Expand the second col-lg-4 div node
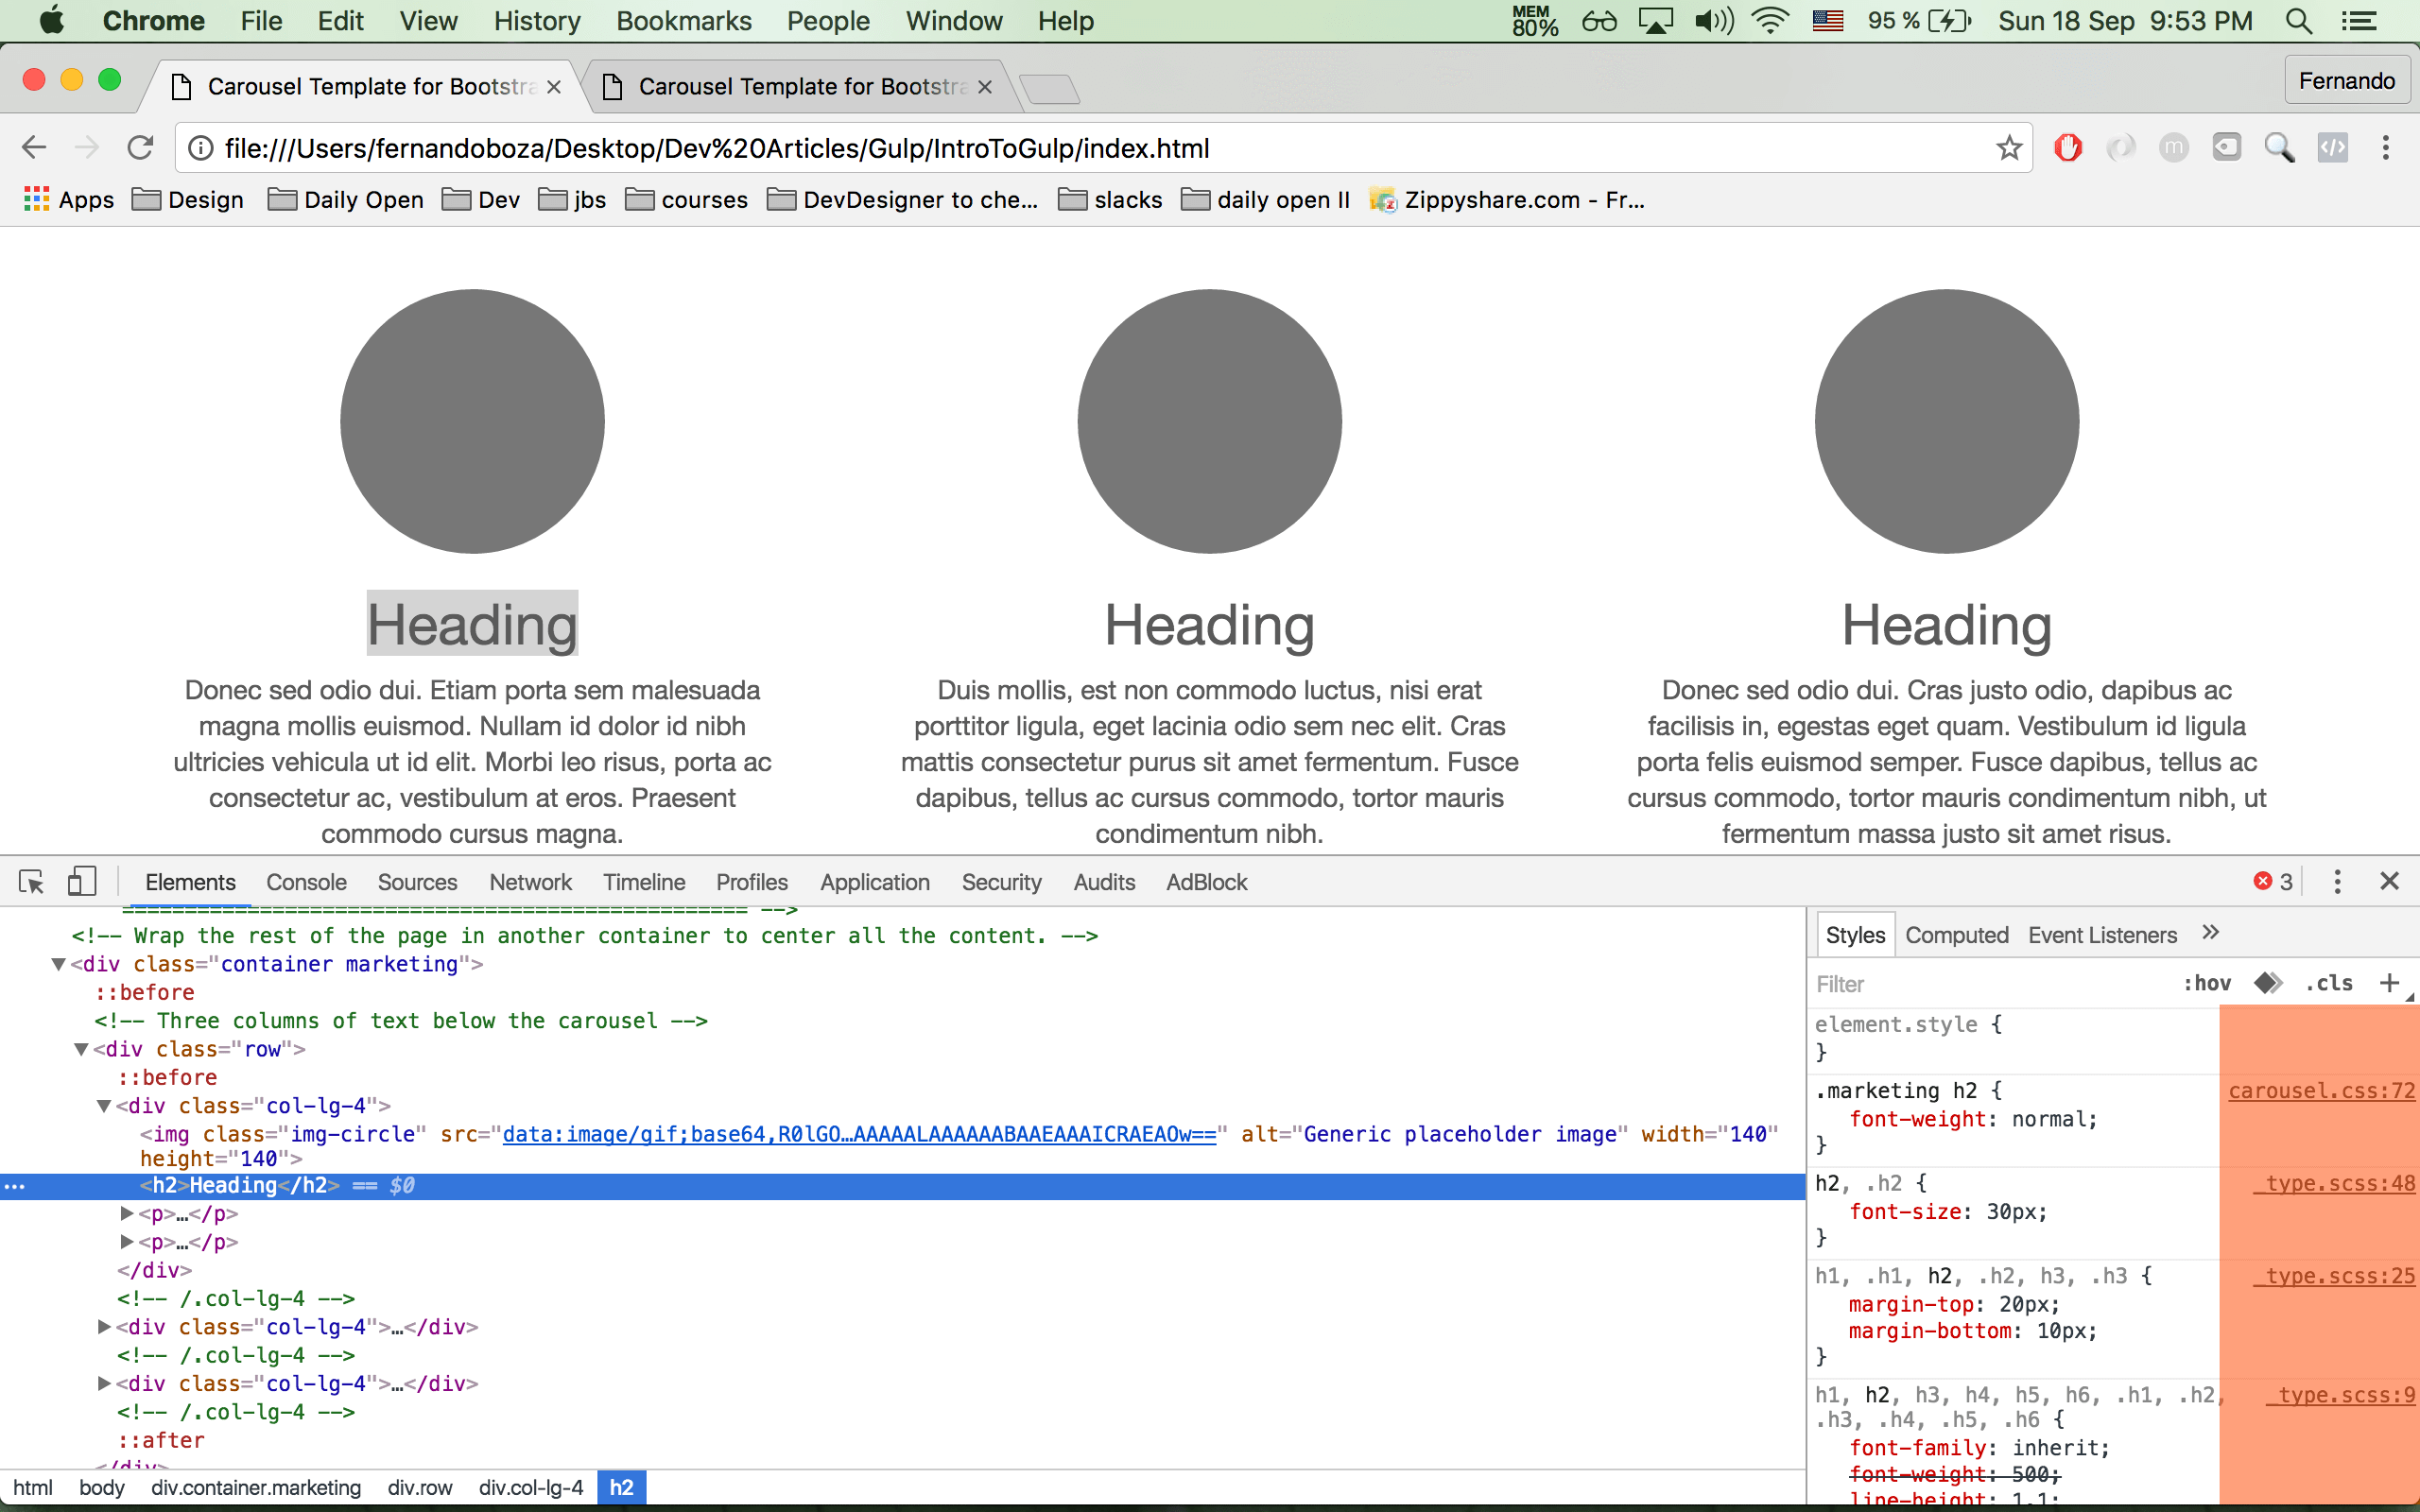The width and height of the screenshot is (2420, 1512). [104, 1327]
